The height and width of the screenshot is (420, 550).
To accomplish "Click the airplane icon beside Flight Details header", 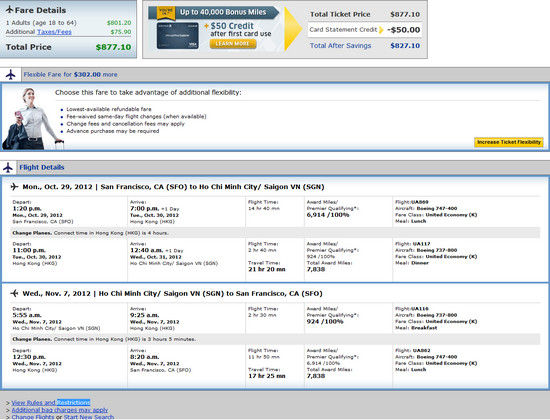I will point(8,168).
